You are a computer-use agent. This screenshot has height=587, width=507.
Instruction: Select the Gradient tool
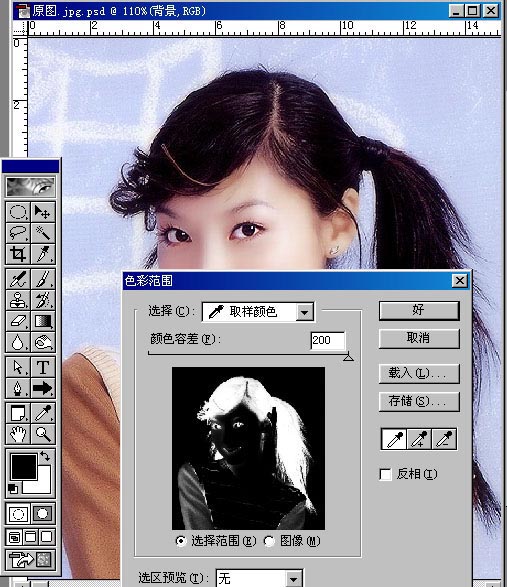pyautogui.click(x=43, y=321)
